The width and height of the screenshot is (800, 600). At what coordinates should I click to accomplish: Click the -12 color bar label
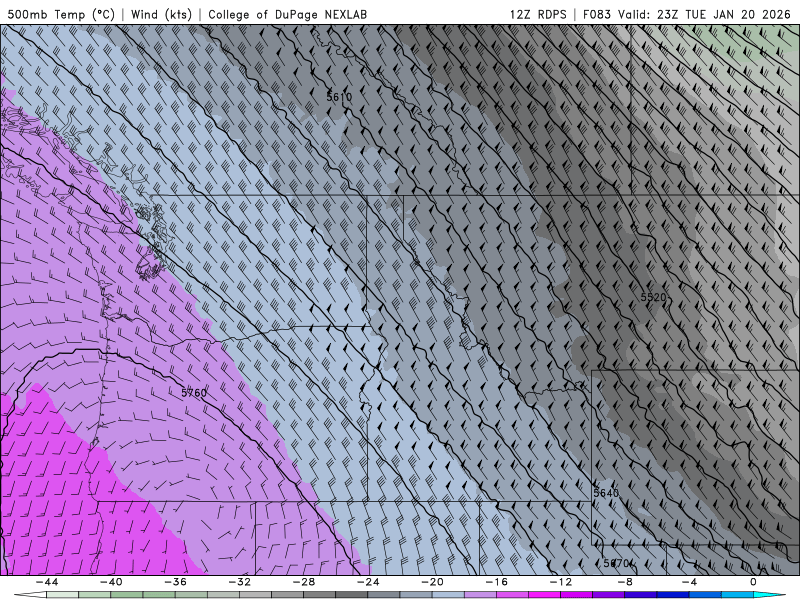pyautogui.click(x=561, y=582)
